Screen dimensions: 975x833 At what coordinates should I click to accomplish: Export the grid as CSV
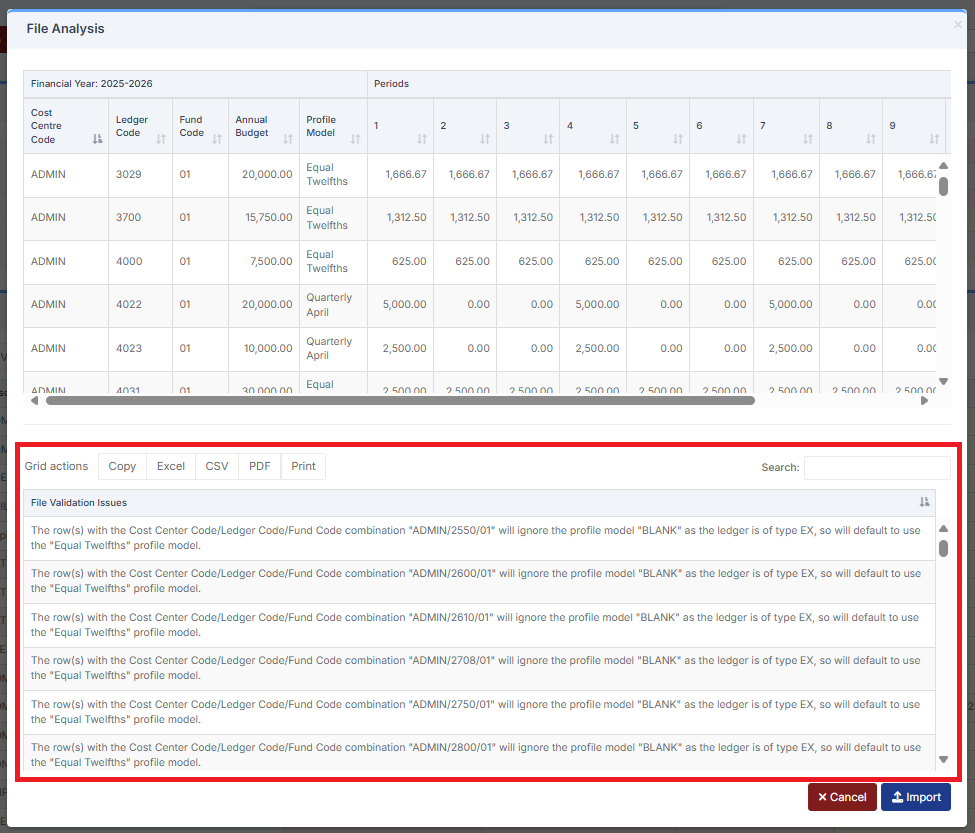pyautogui.click(x=216, y=466)
